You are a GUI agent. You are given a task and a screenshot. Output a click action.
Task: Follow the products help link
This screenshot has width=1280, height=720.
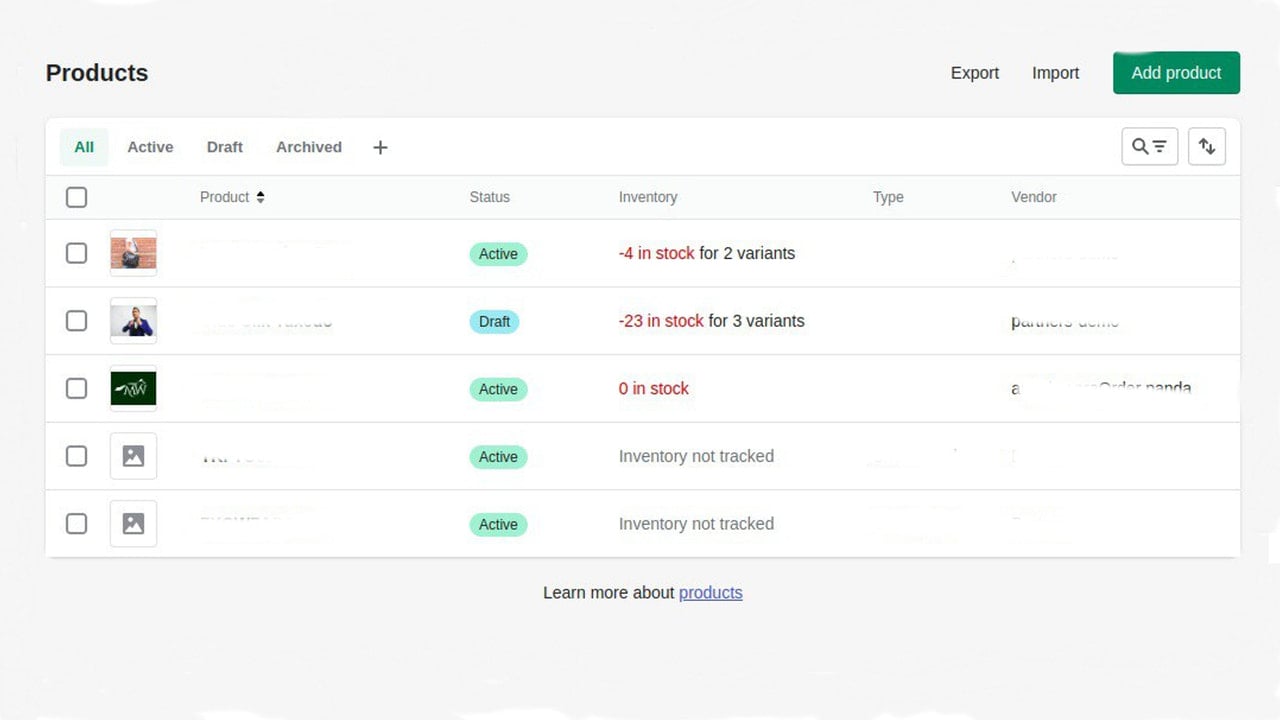click(711, 593)
